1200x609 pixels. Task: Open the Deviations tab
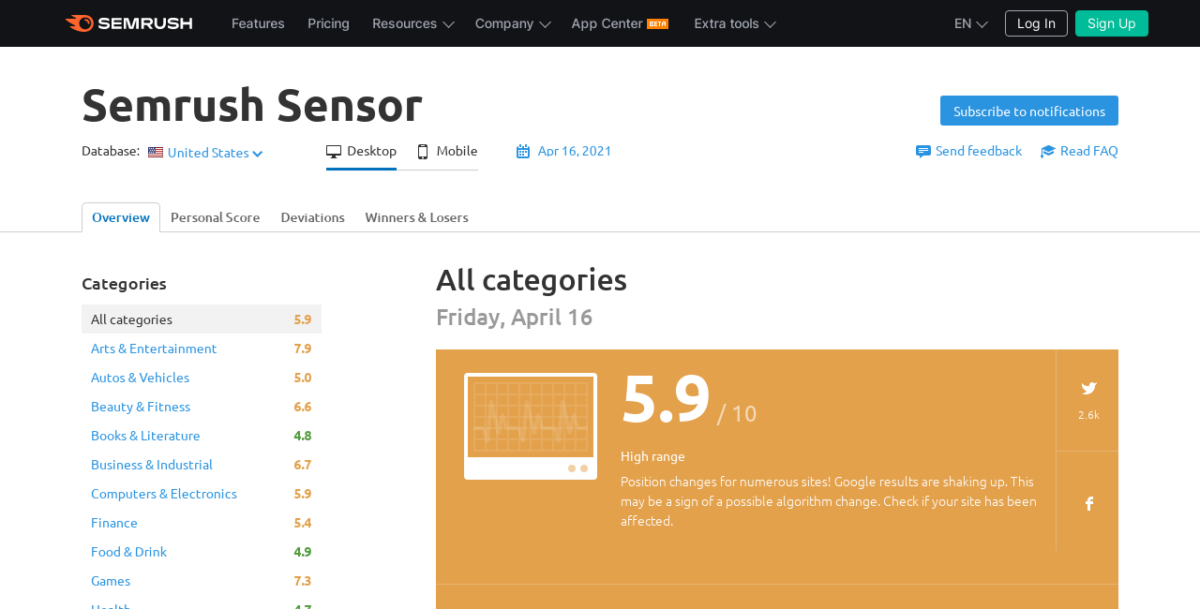[x=312, y=217]
